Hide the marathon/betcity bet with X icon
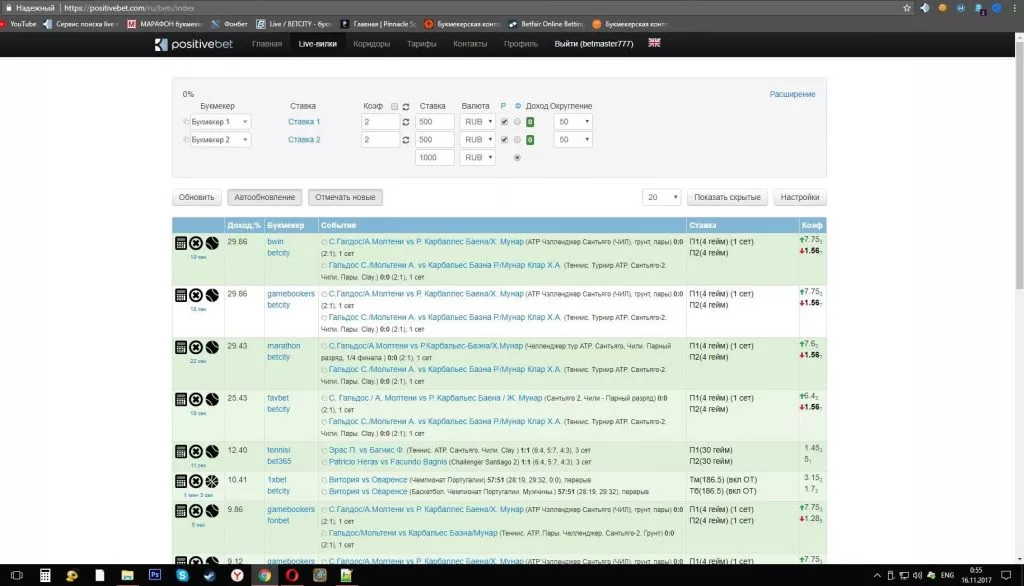Image resolution: width=1024 pixels, height=586 pixels. point(196,347)
